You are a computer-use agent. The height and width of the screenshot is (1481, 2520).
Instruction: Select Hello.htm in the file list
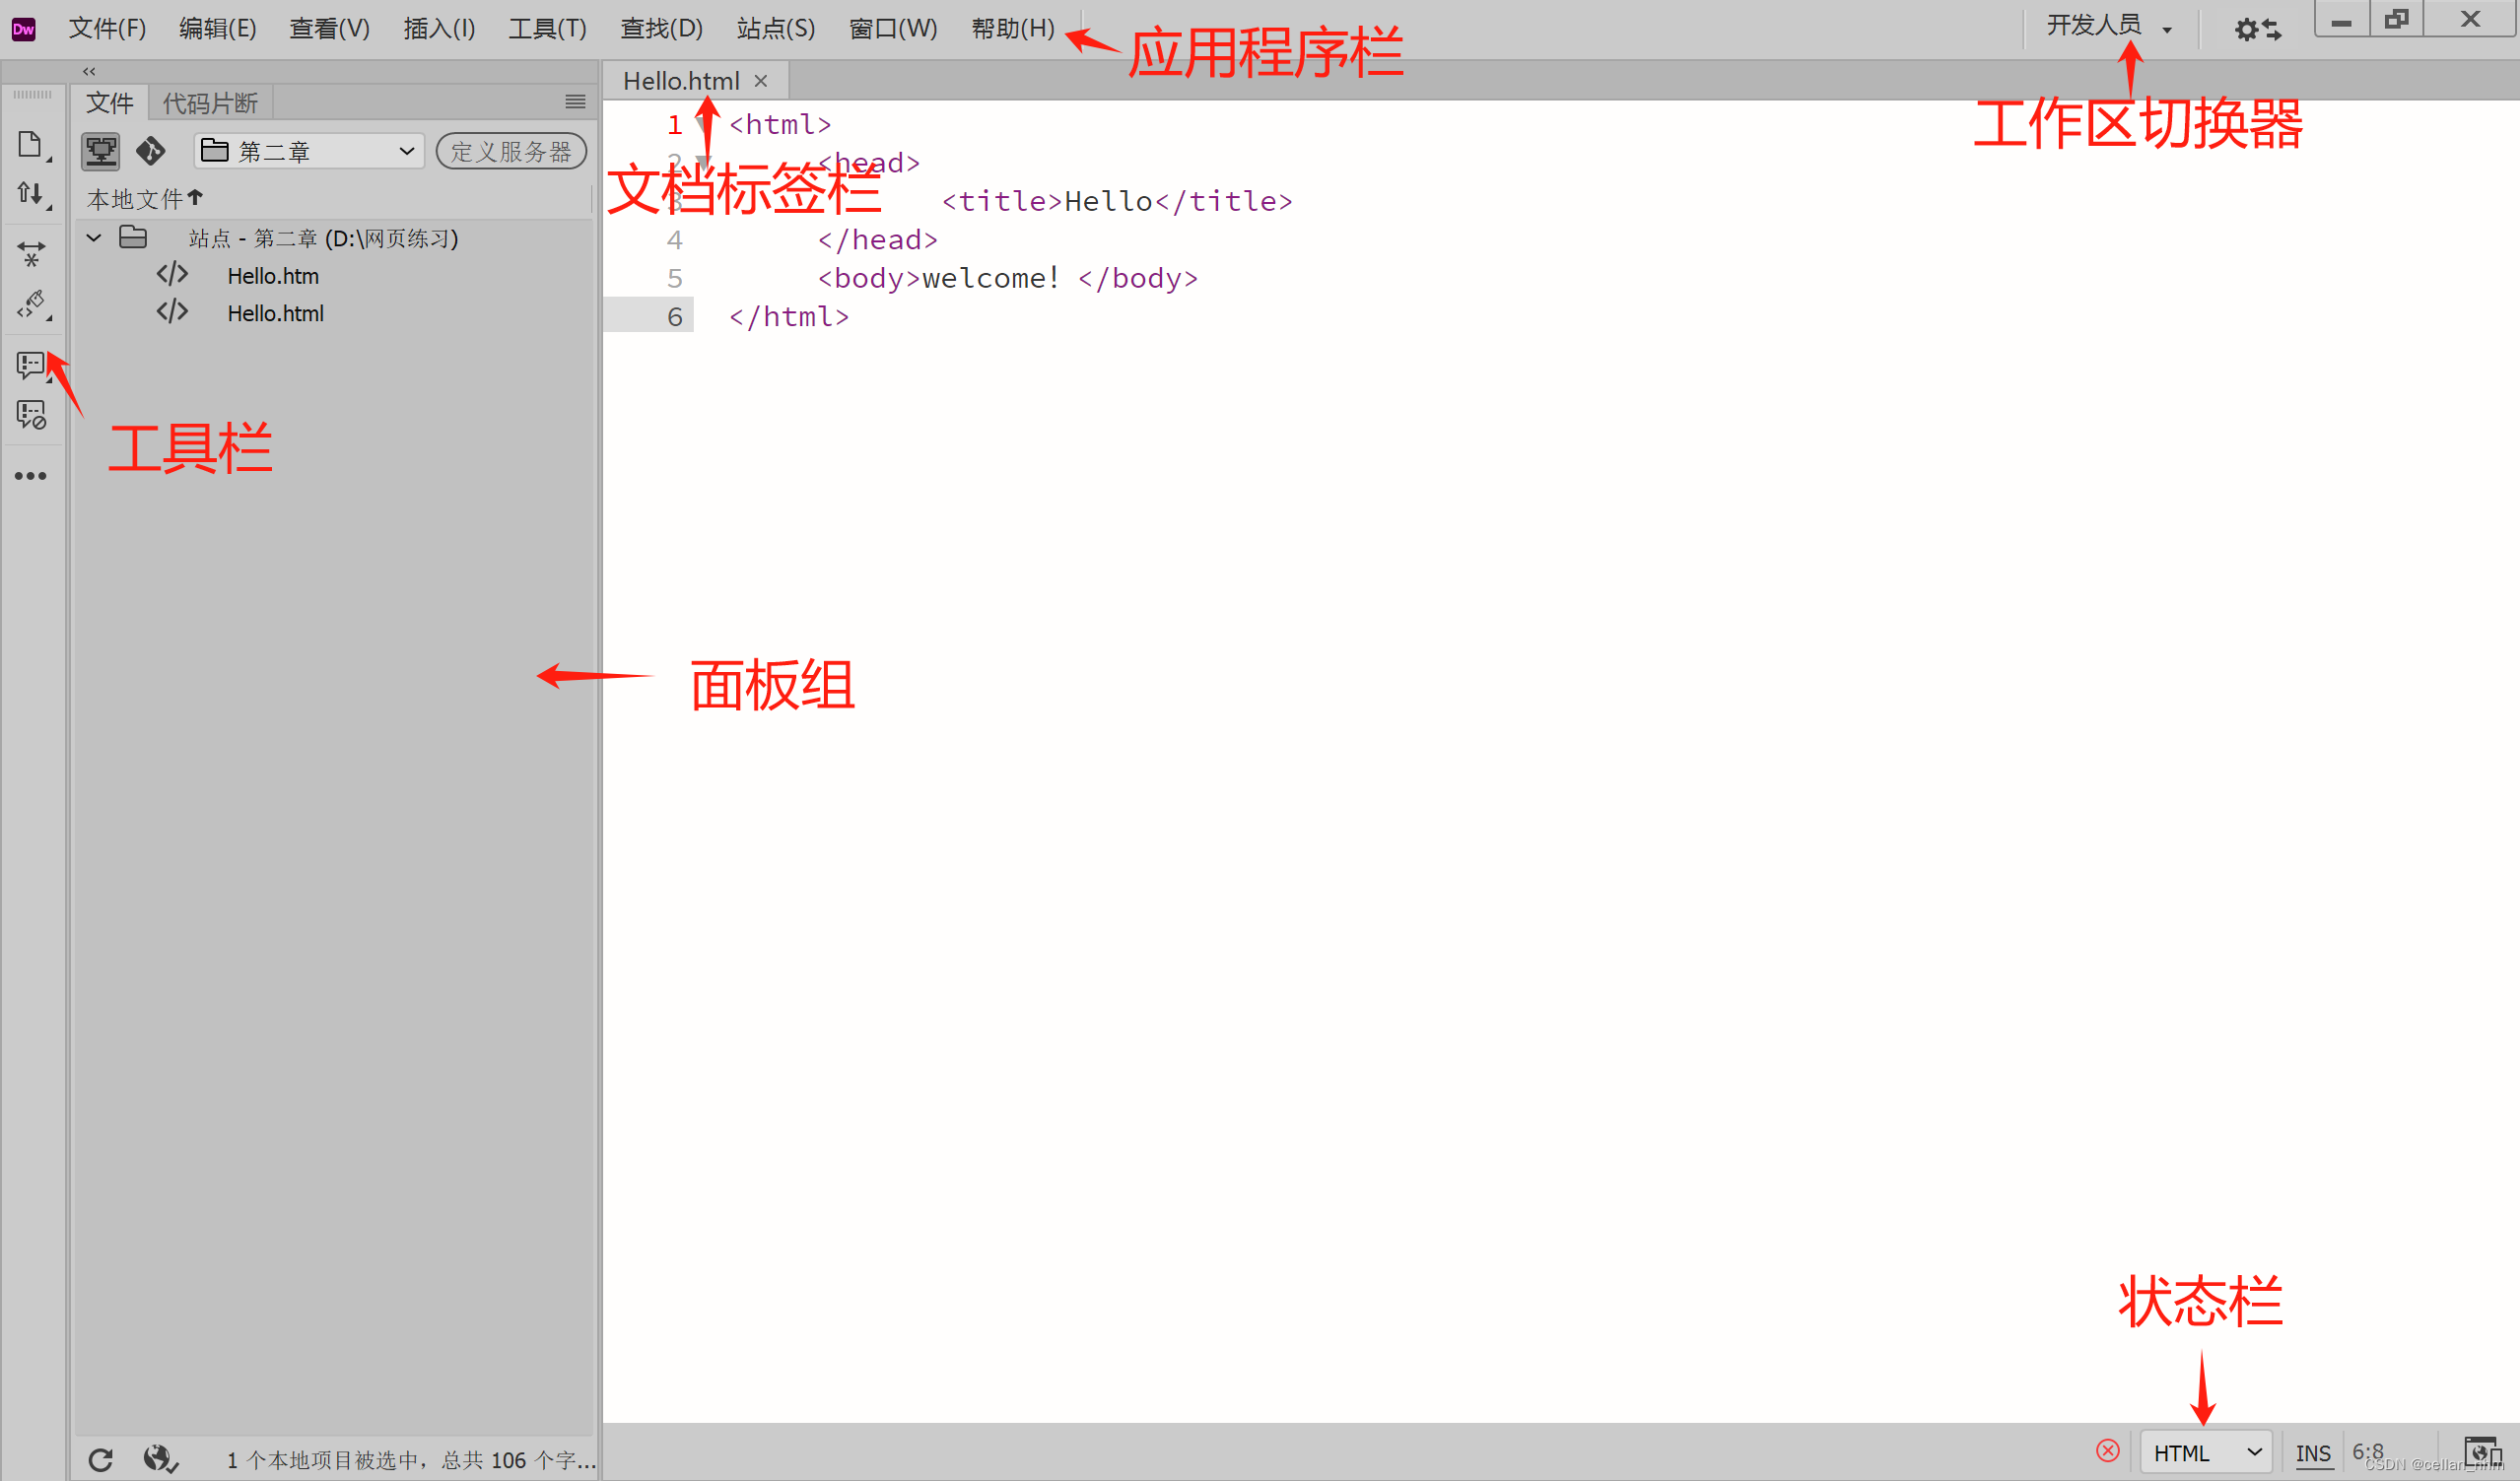[x=273, y=276]
